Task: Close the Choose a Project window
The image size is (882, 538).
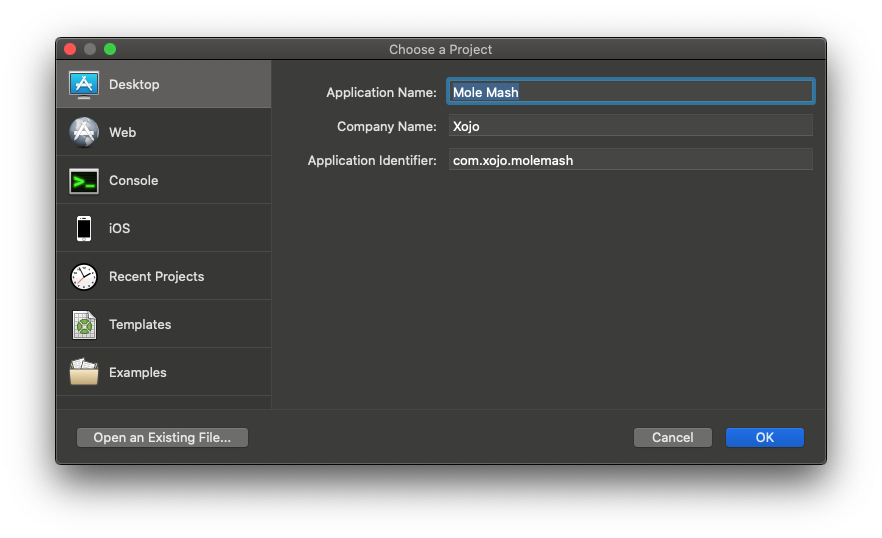Action: [x=70, y=50]
